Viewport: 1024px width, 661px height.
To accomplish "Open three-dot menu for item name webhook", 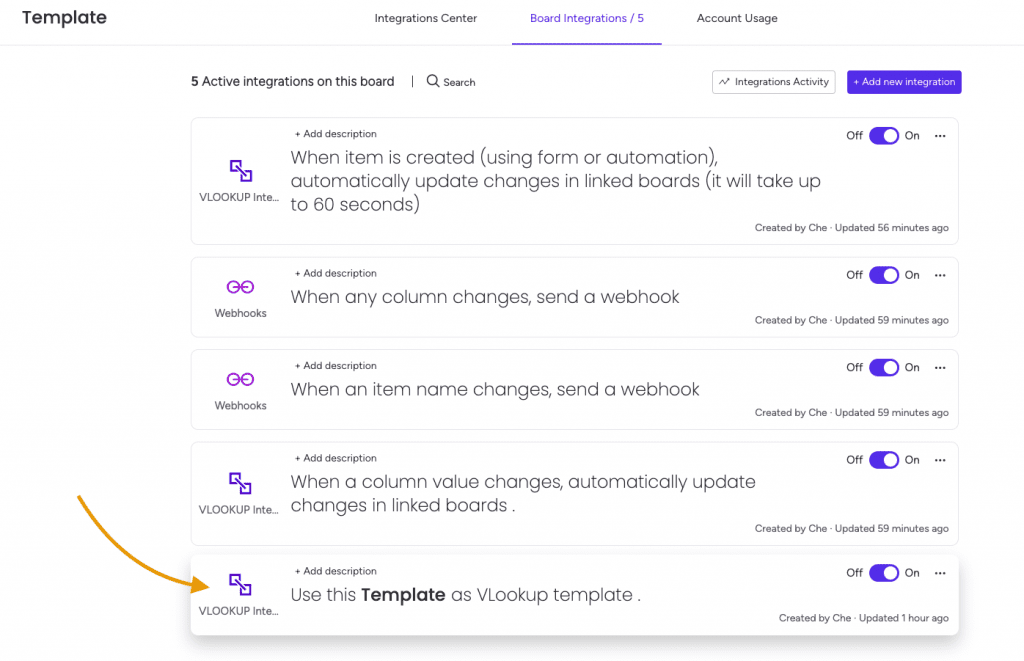I will pos(940,368).
